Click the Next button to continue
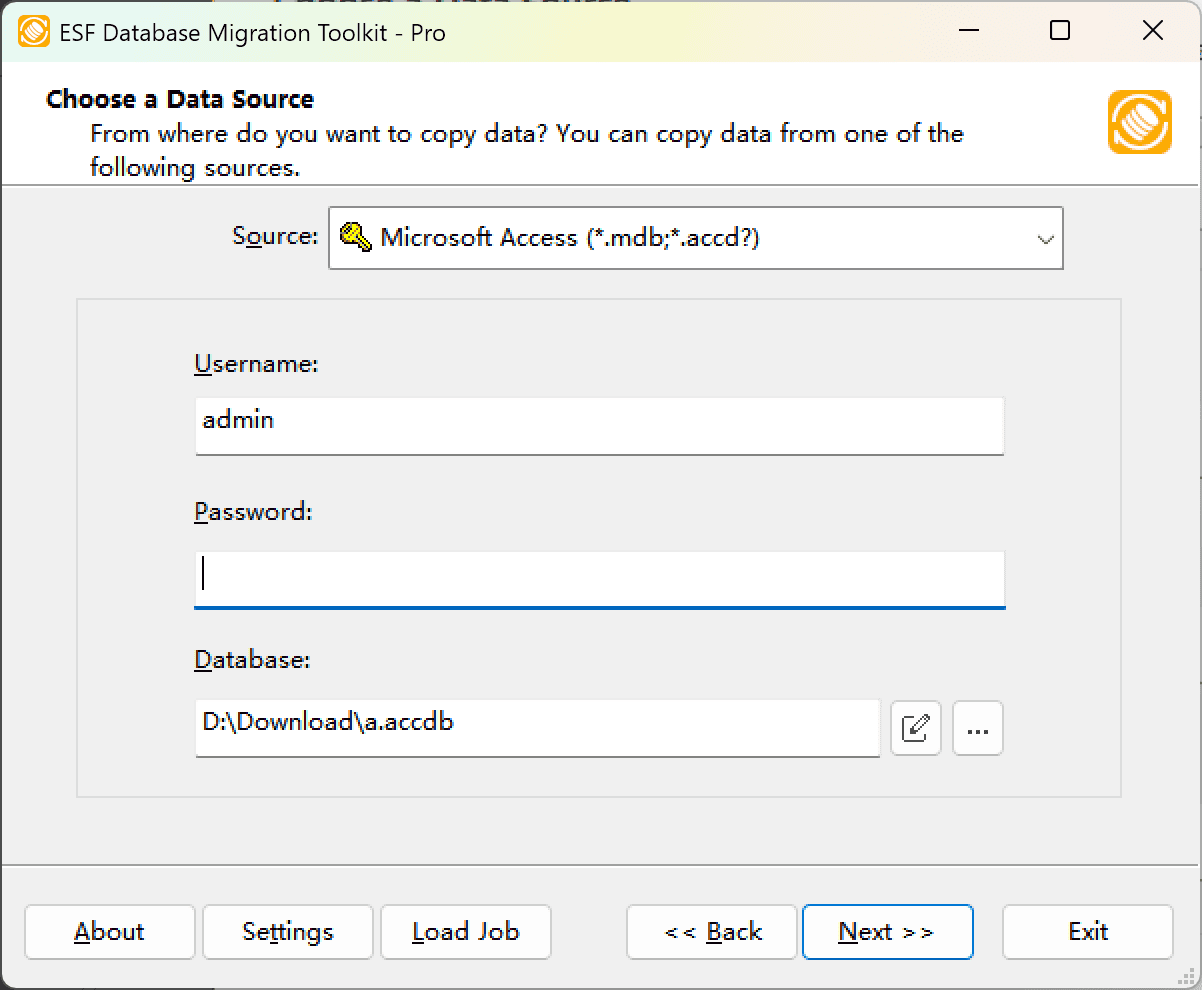Viewport: 1202px width, 990px height. point(887,931)
